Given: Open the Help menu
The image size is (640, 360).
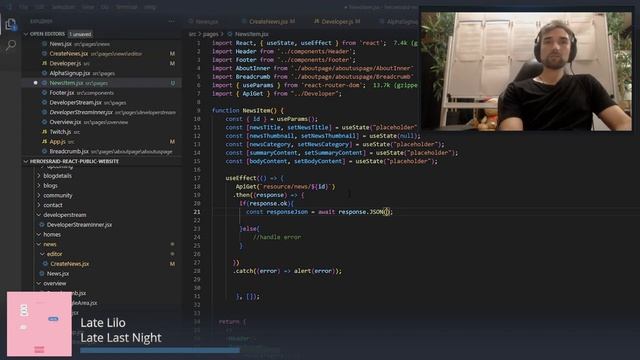Looking at the screenshot, I should coord(150,7).
